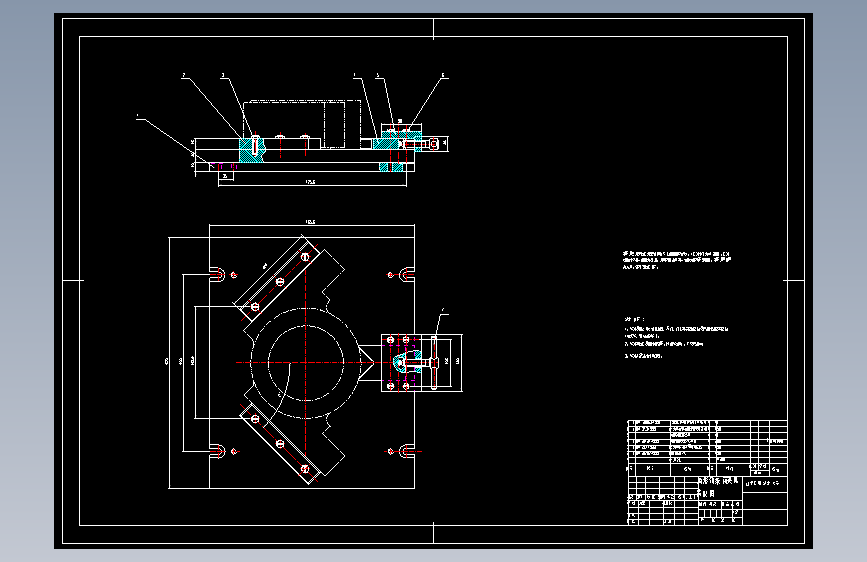Select the left cyan hatched section in side view
Screen dimensions: 867x562
click(x=251, y=150)
